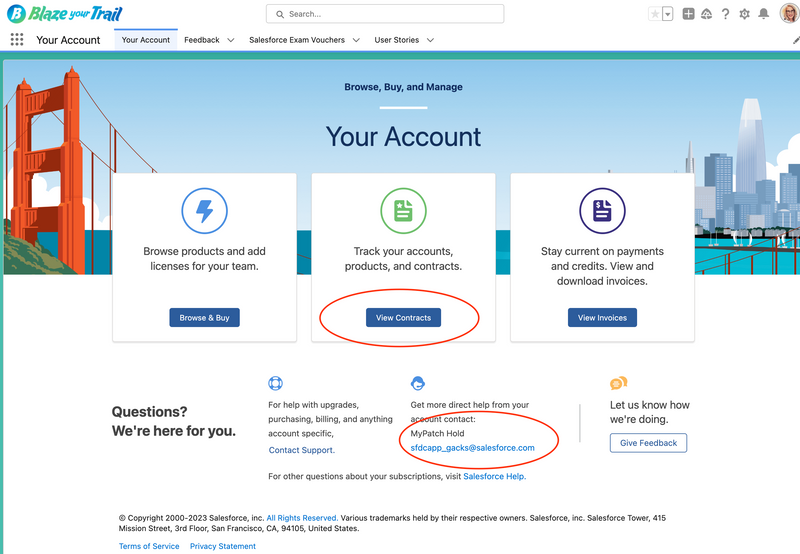
Task: Click the orange chat bubbles feedback icon
Action: (618, 383)
